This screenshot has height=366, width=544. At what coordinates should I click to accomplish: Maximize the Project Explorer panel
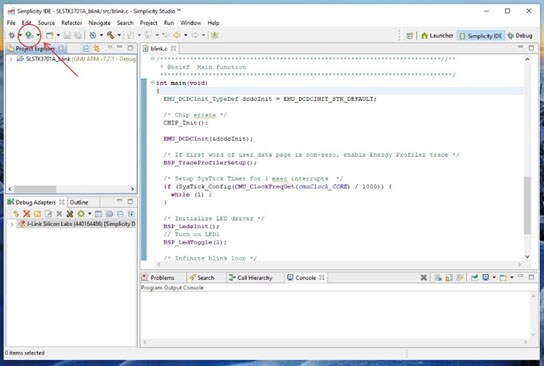pos(130,48)
